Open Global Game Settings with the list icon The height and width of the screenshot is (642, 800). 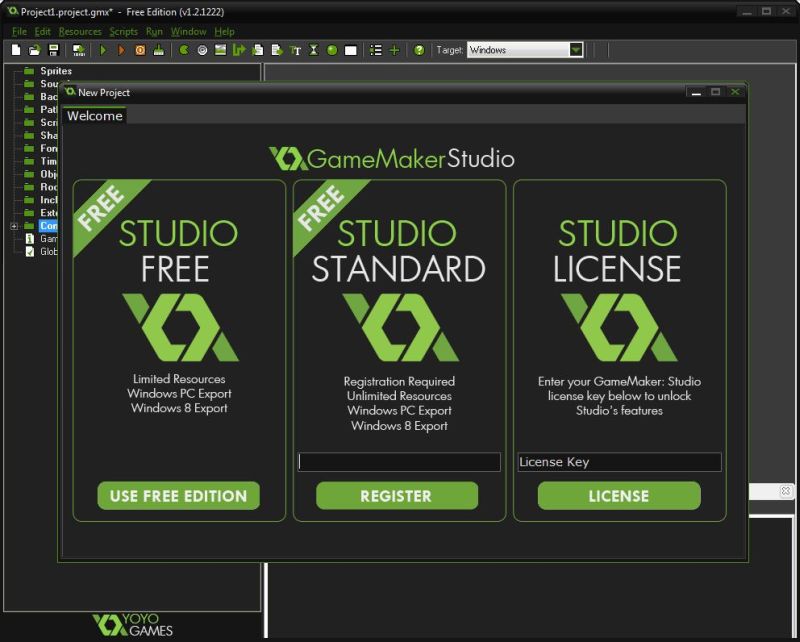pyautogui.click(x=376, y=50)
